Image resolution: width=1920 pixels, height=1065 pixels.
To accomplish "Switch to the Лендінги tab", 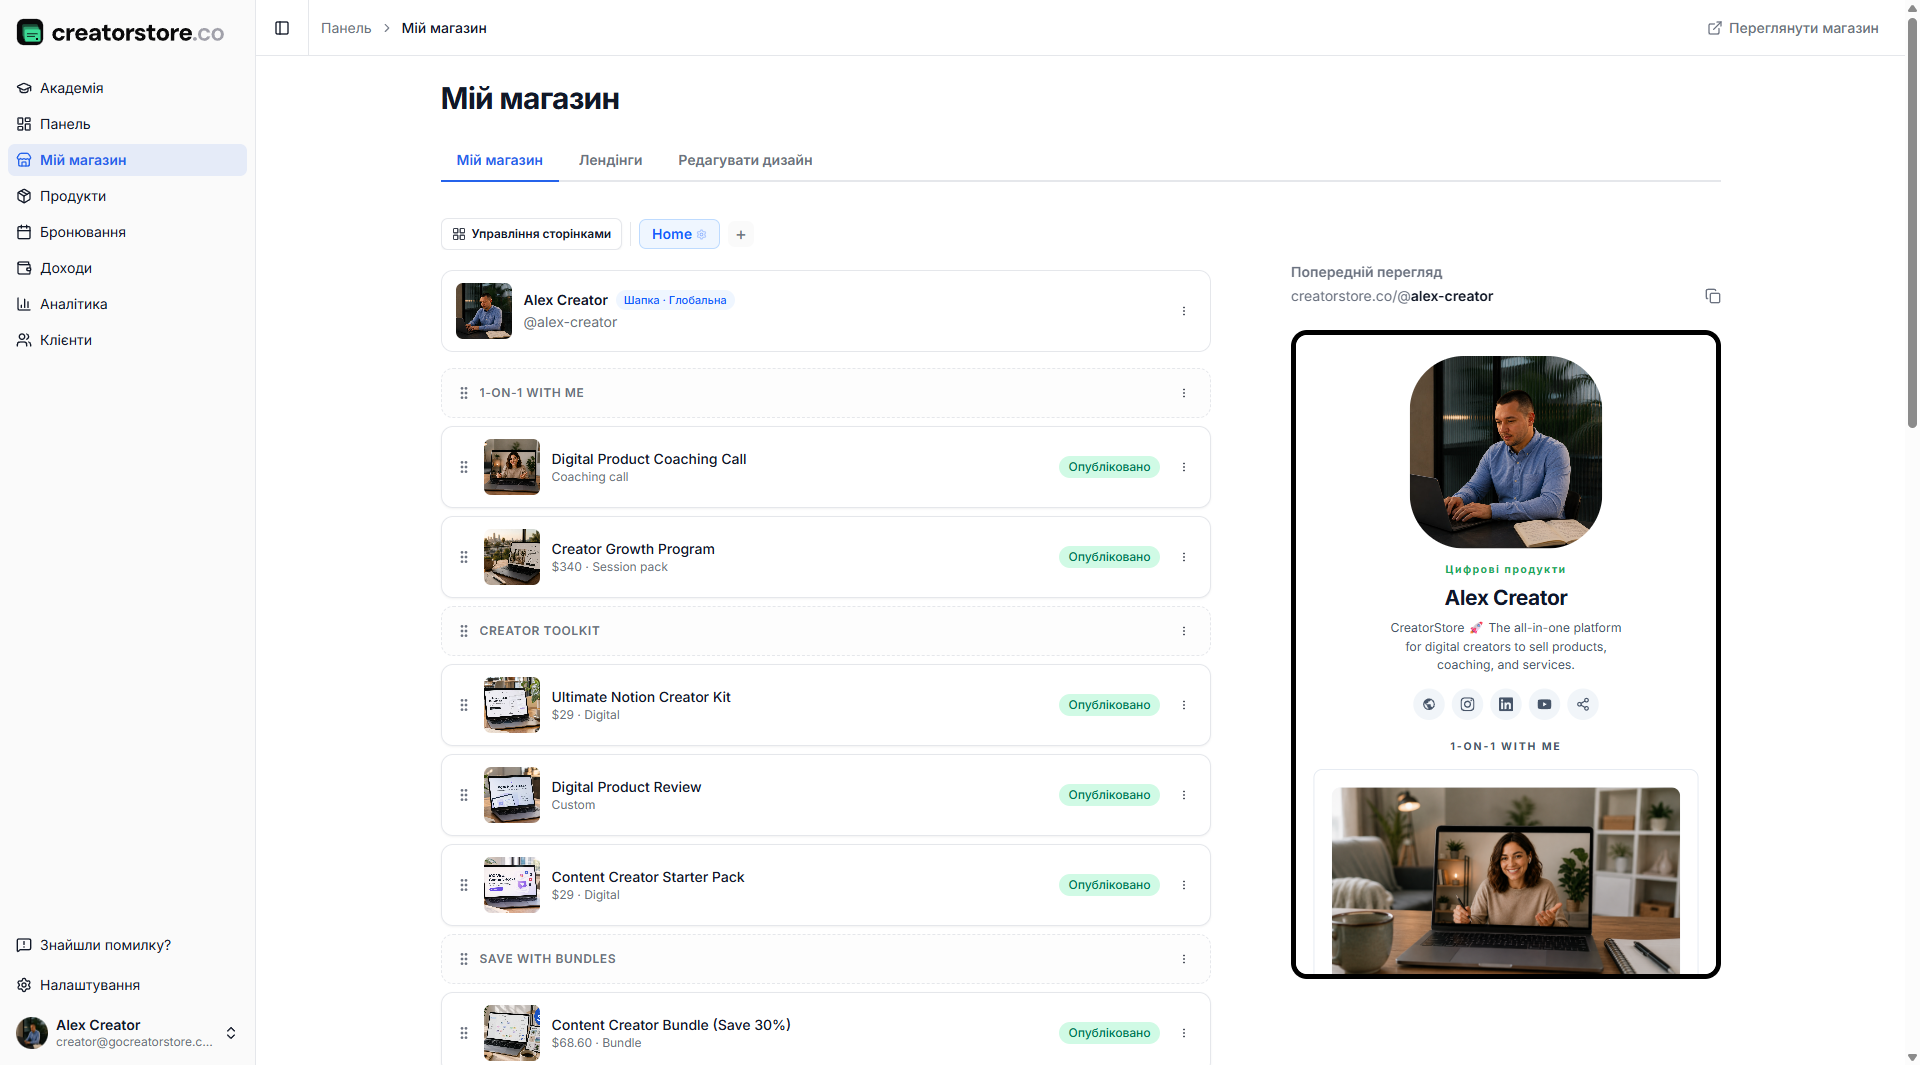I will (610, 160).
